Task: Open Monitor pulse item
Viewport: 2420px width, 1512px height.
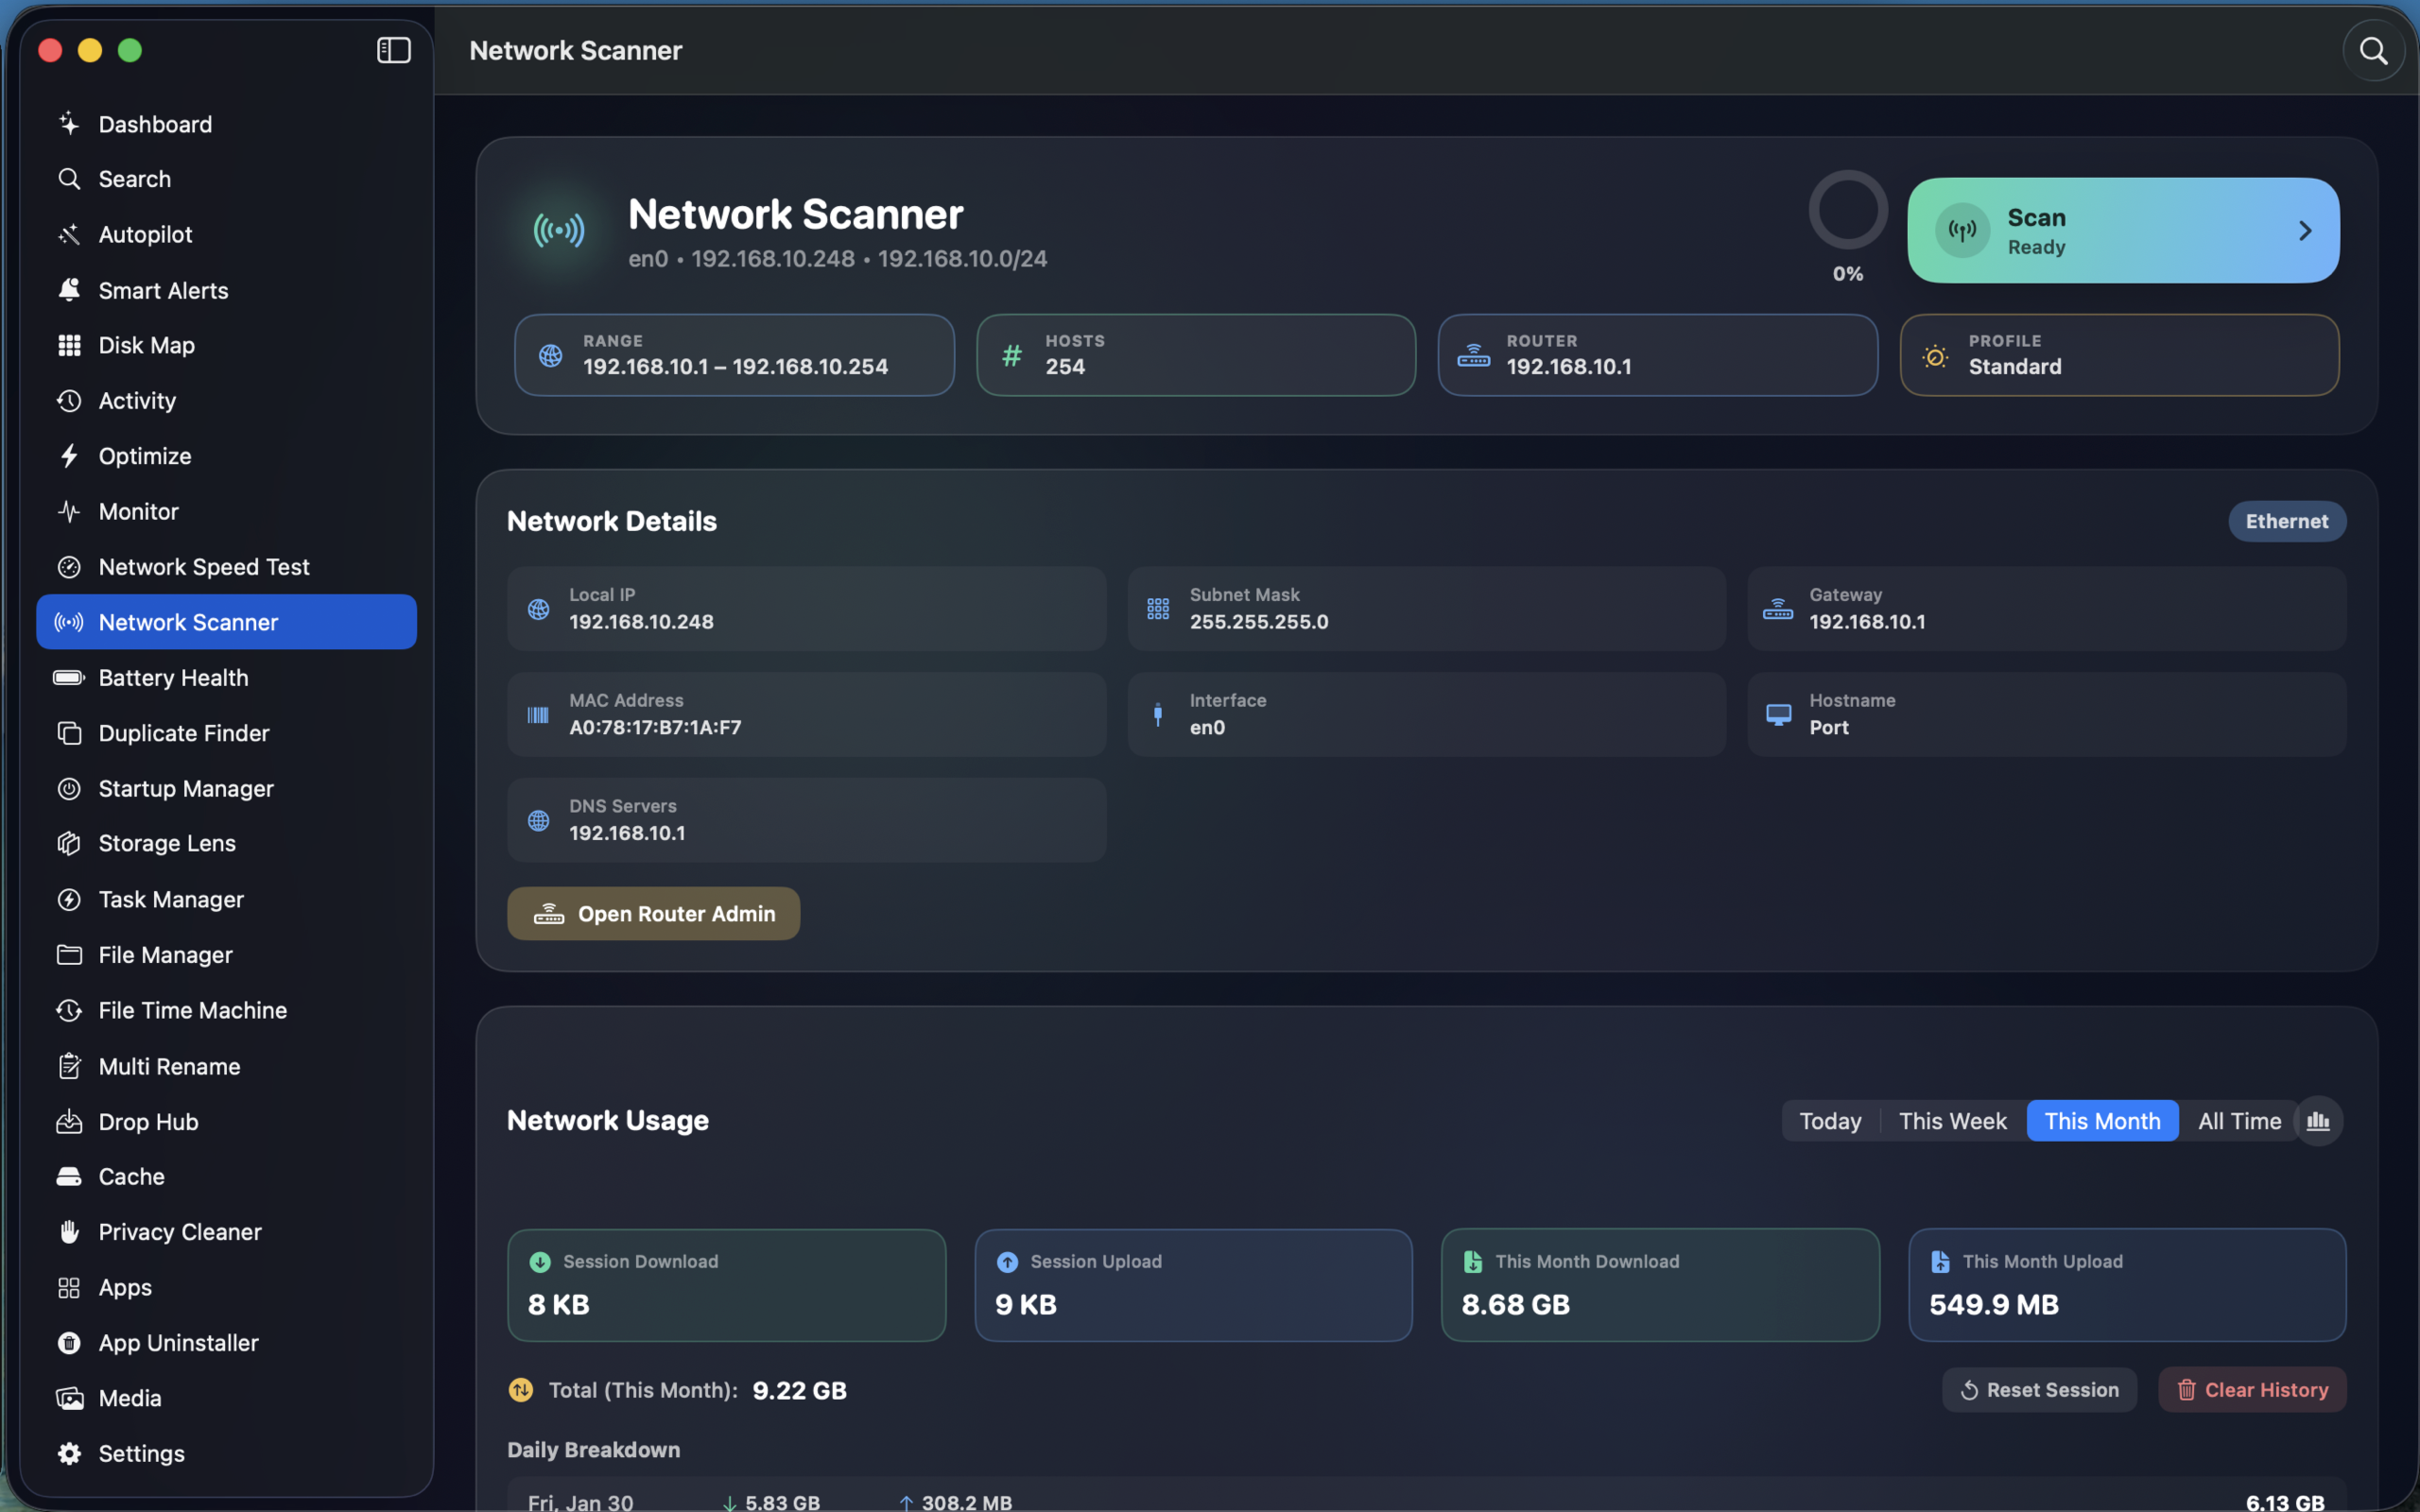Action: coord(226,511)
